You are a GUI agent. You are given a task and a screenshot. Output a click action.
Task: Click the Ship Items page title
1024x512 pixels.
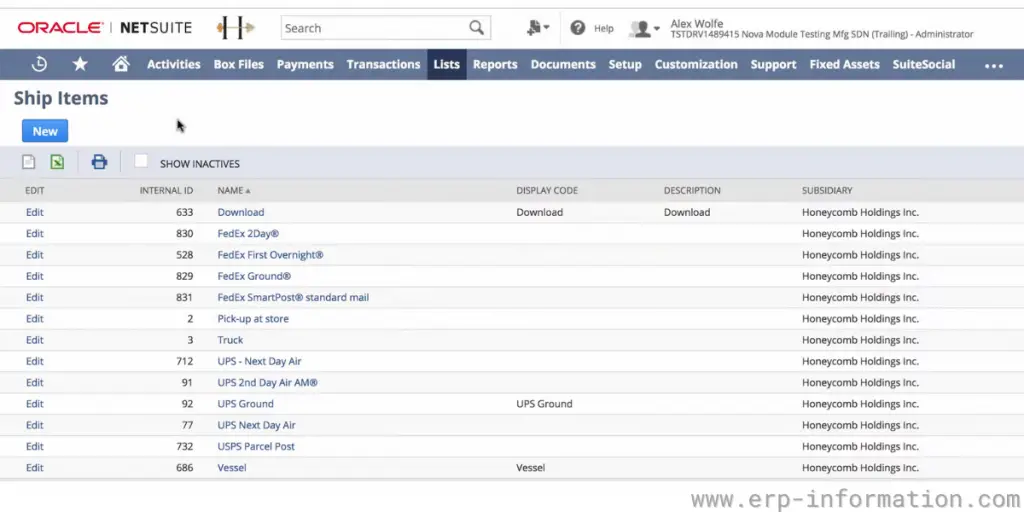pyautogui.click(x=61, y=99)
